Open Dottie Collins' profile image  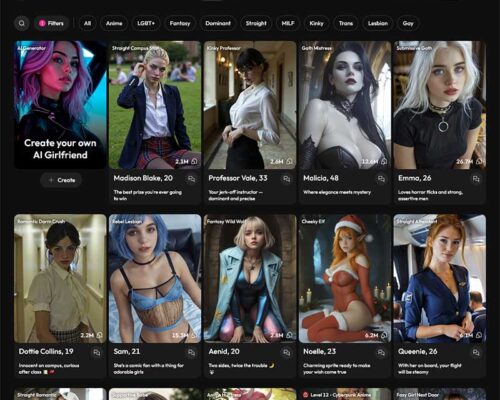click(60, 278)
